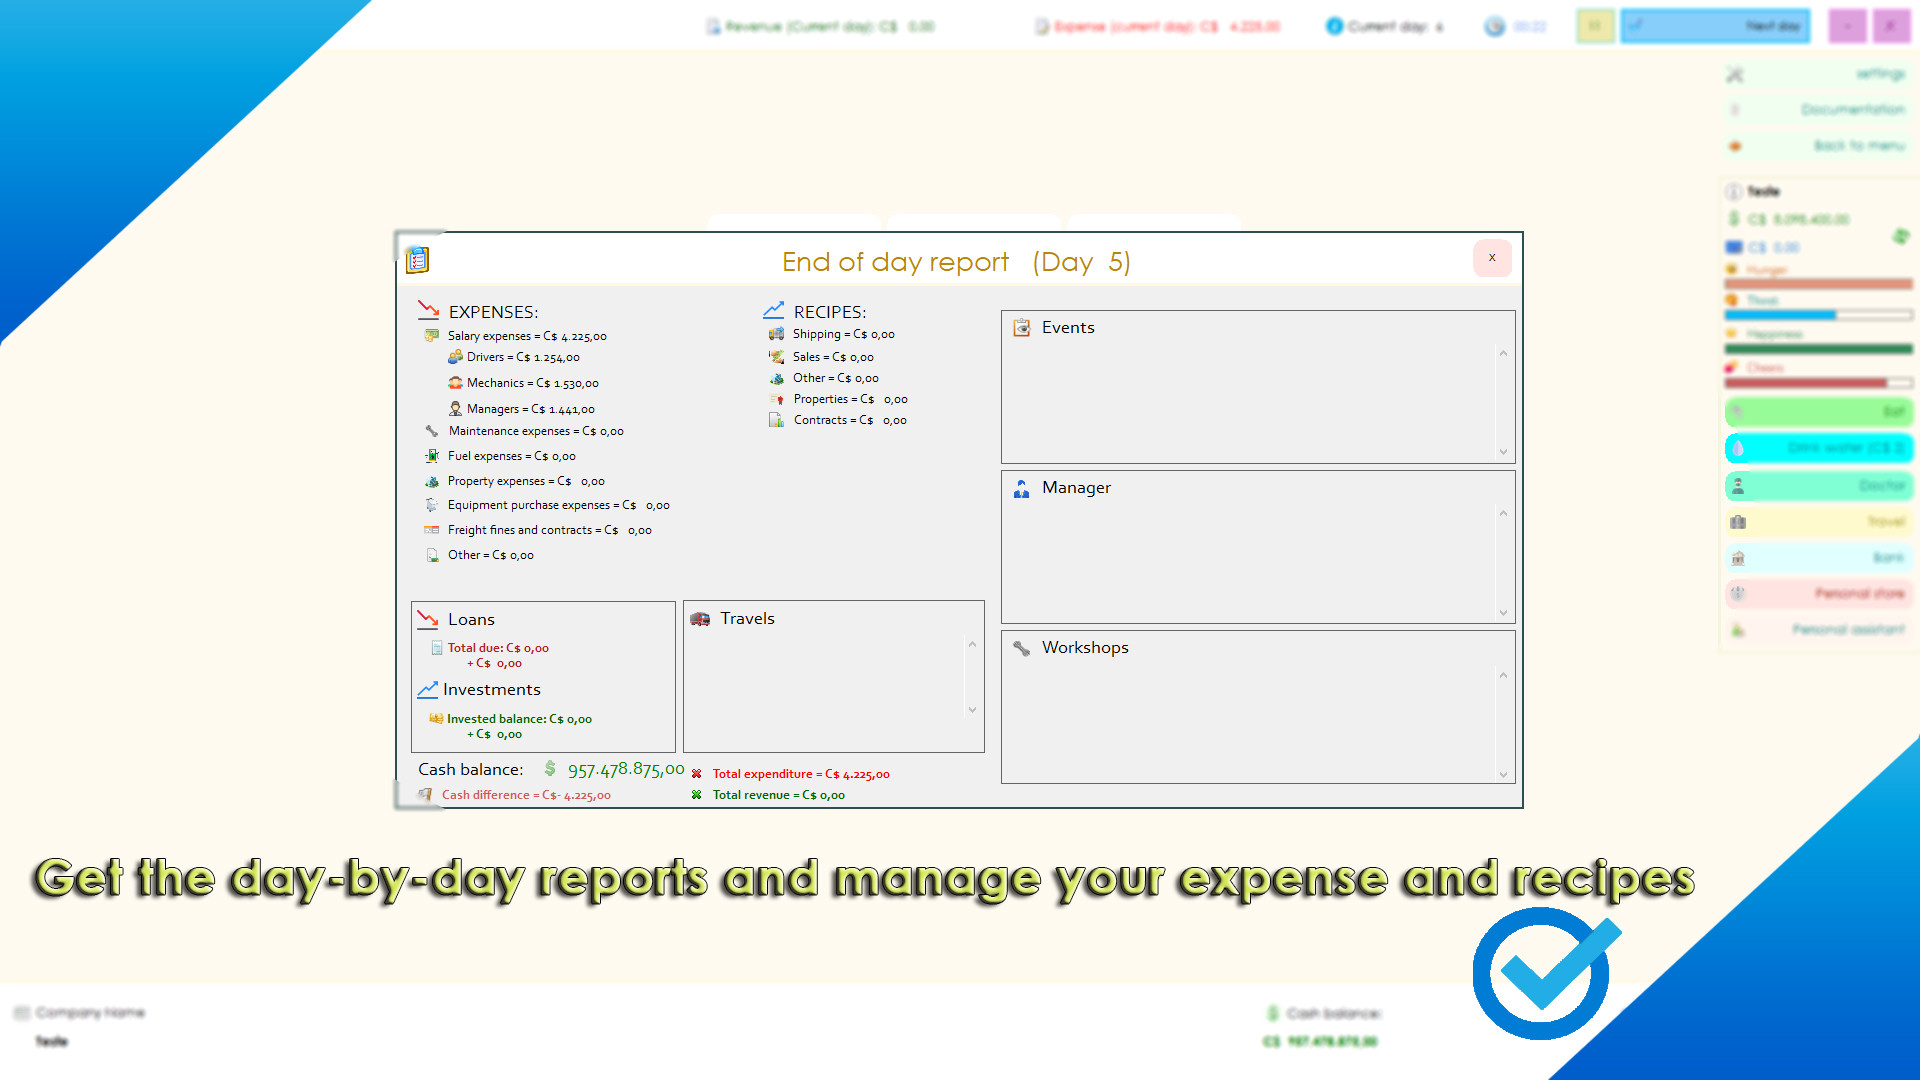Open Documentation from the right sidebar

pos(1852,110)
